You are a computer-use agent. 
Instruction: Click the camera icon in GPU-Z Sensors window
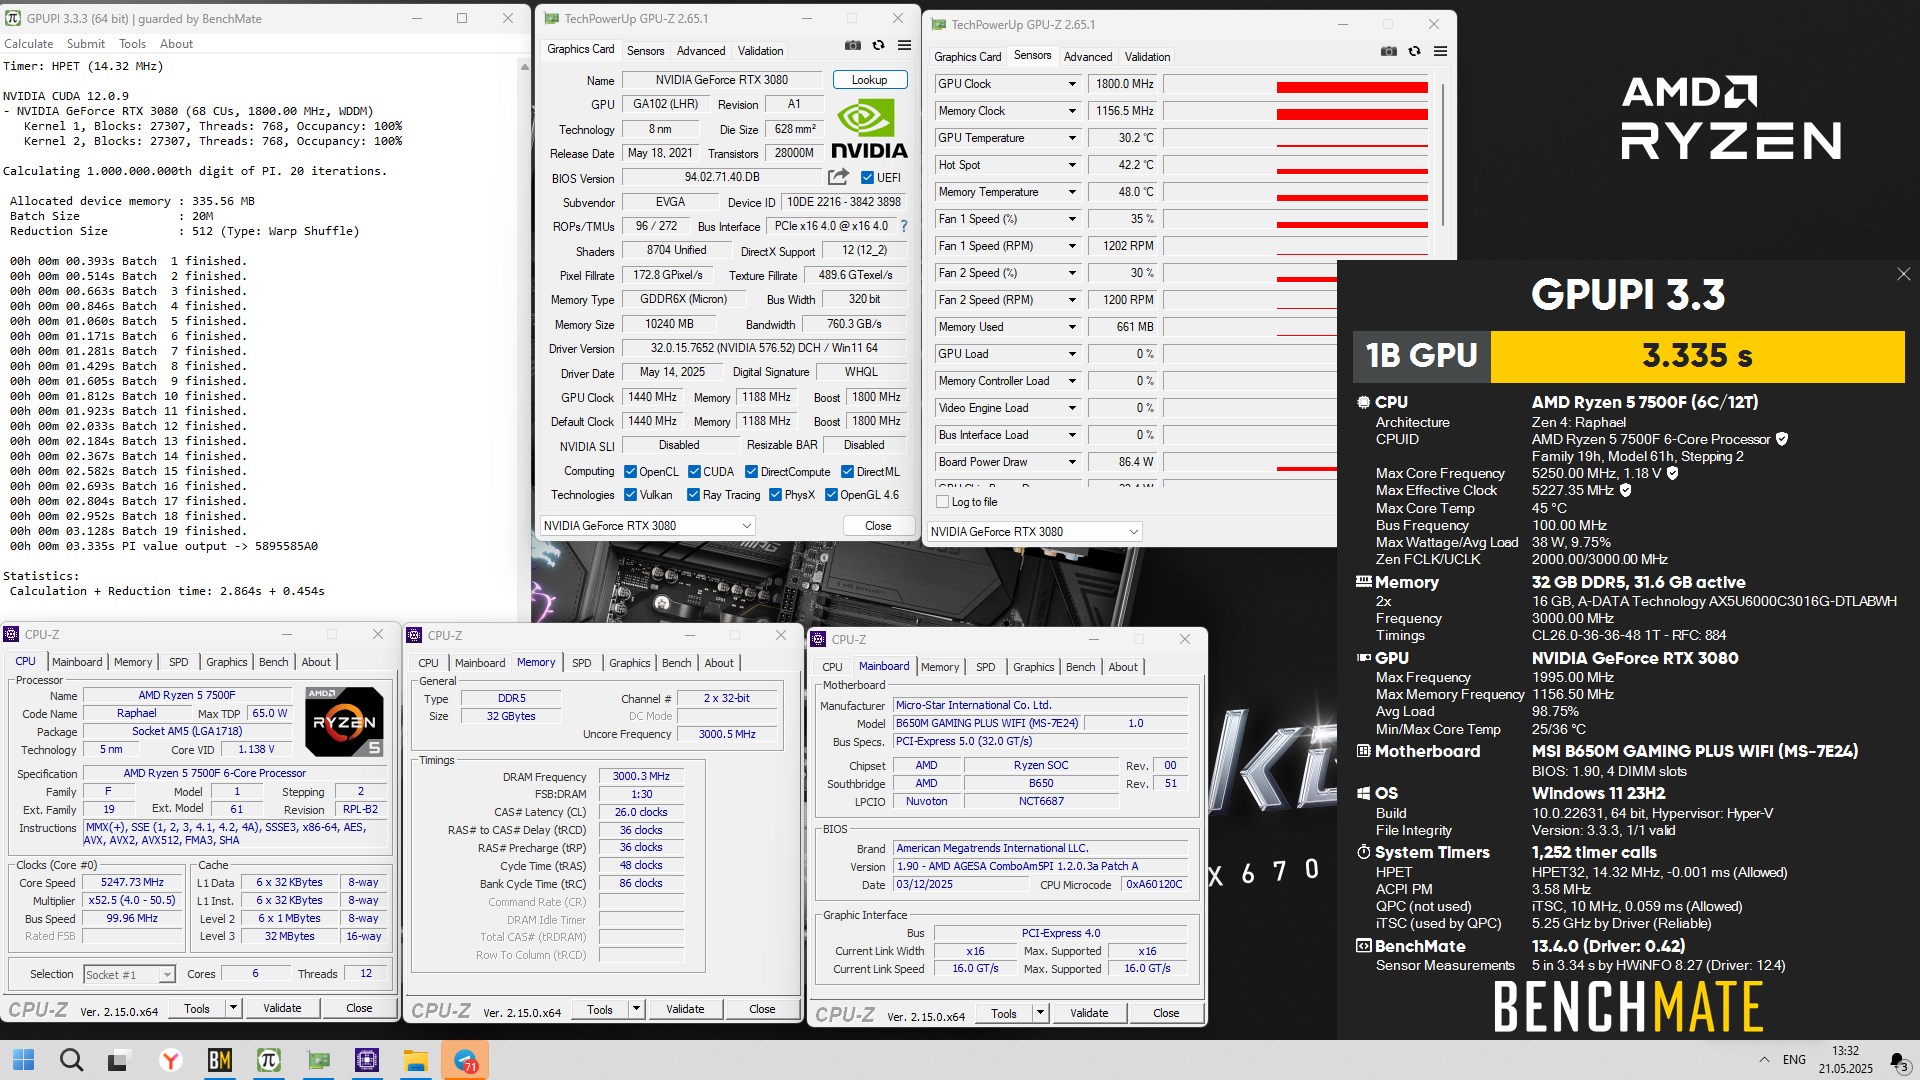click(1389, 51)
